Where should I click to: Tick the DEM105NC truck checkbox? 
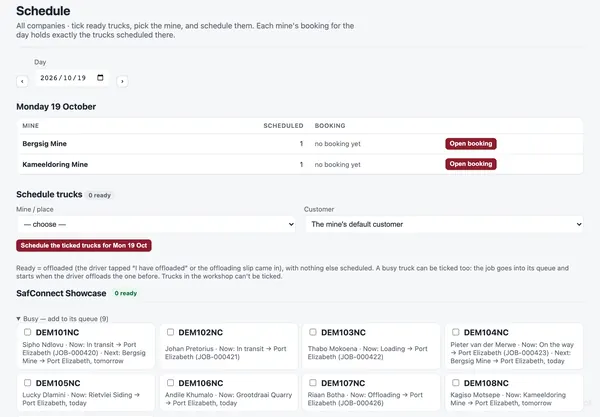pos(28,383)
